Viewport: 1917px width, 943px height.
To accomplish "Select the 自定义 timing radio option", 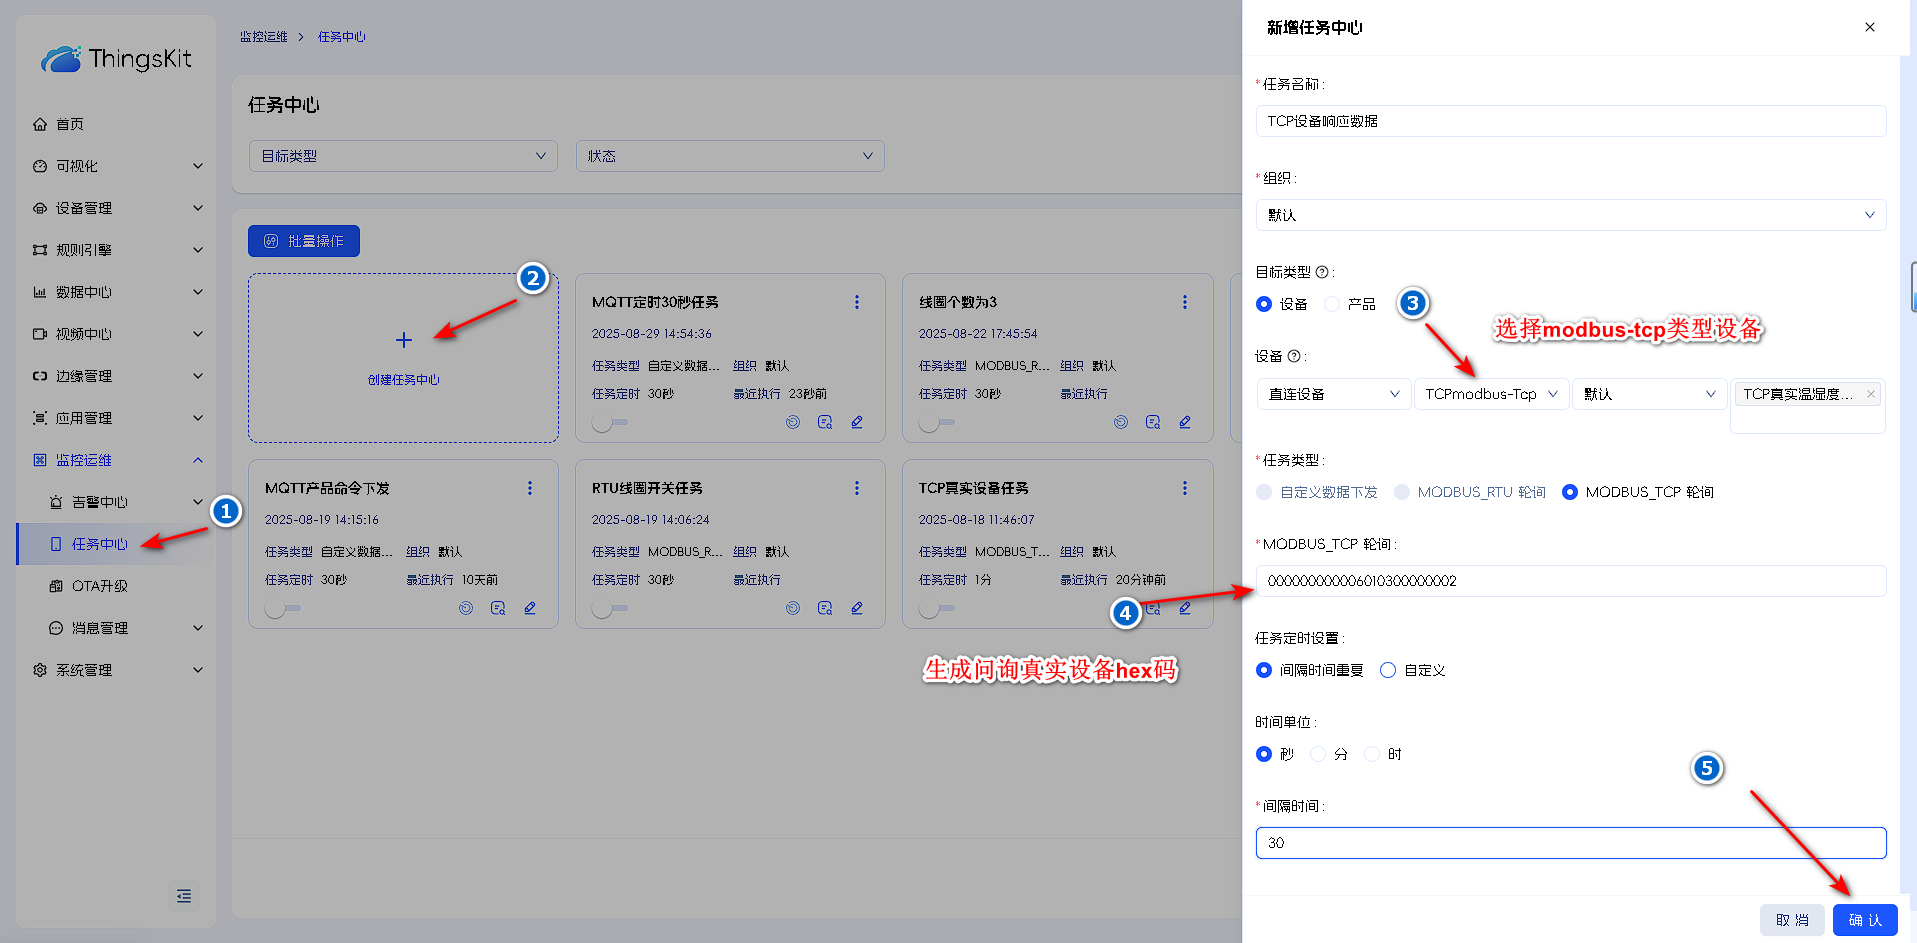I will [x=1388, y=670].
